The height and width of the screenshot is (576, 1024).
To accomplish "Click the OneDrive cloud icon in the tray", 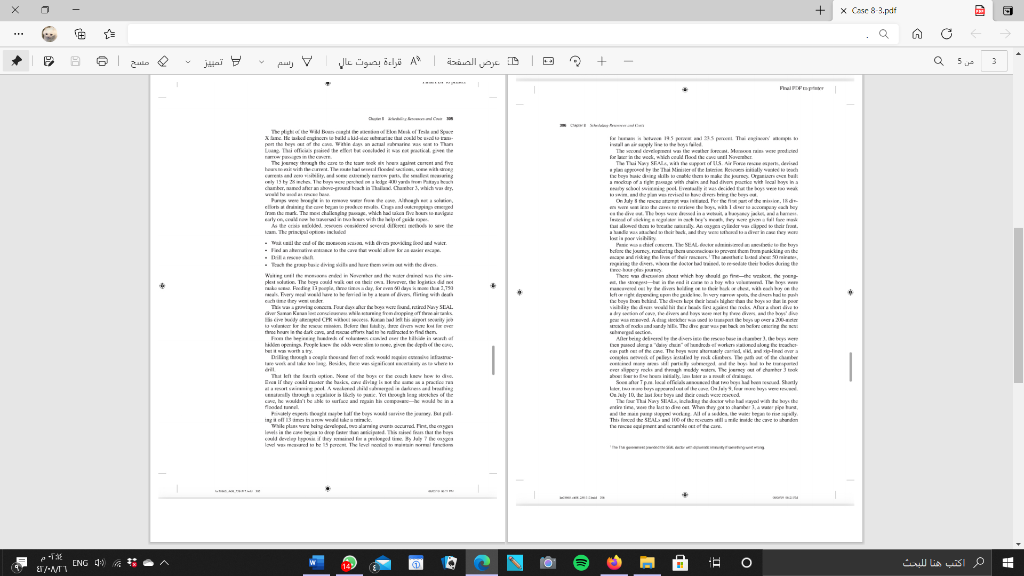I will click(x=148, y=563).
